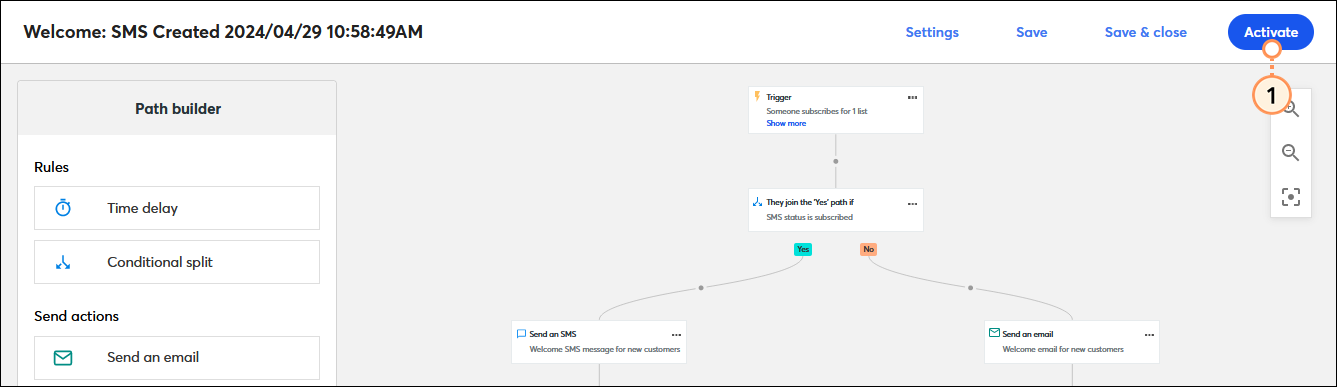Click the Send actions section label
Viewport: 1337px width, 387px height.
click(x=76, y=316)
